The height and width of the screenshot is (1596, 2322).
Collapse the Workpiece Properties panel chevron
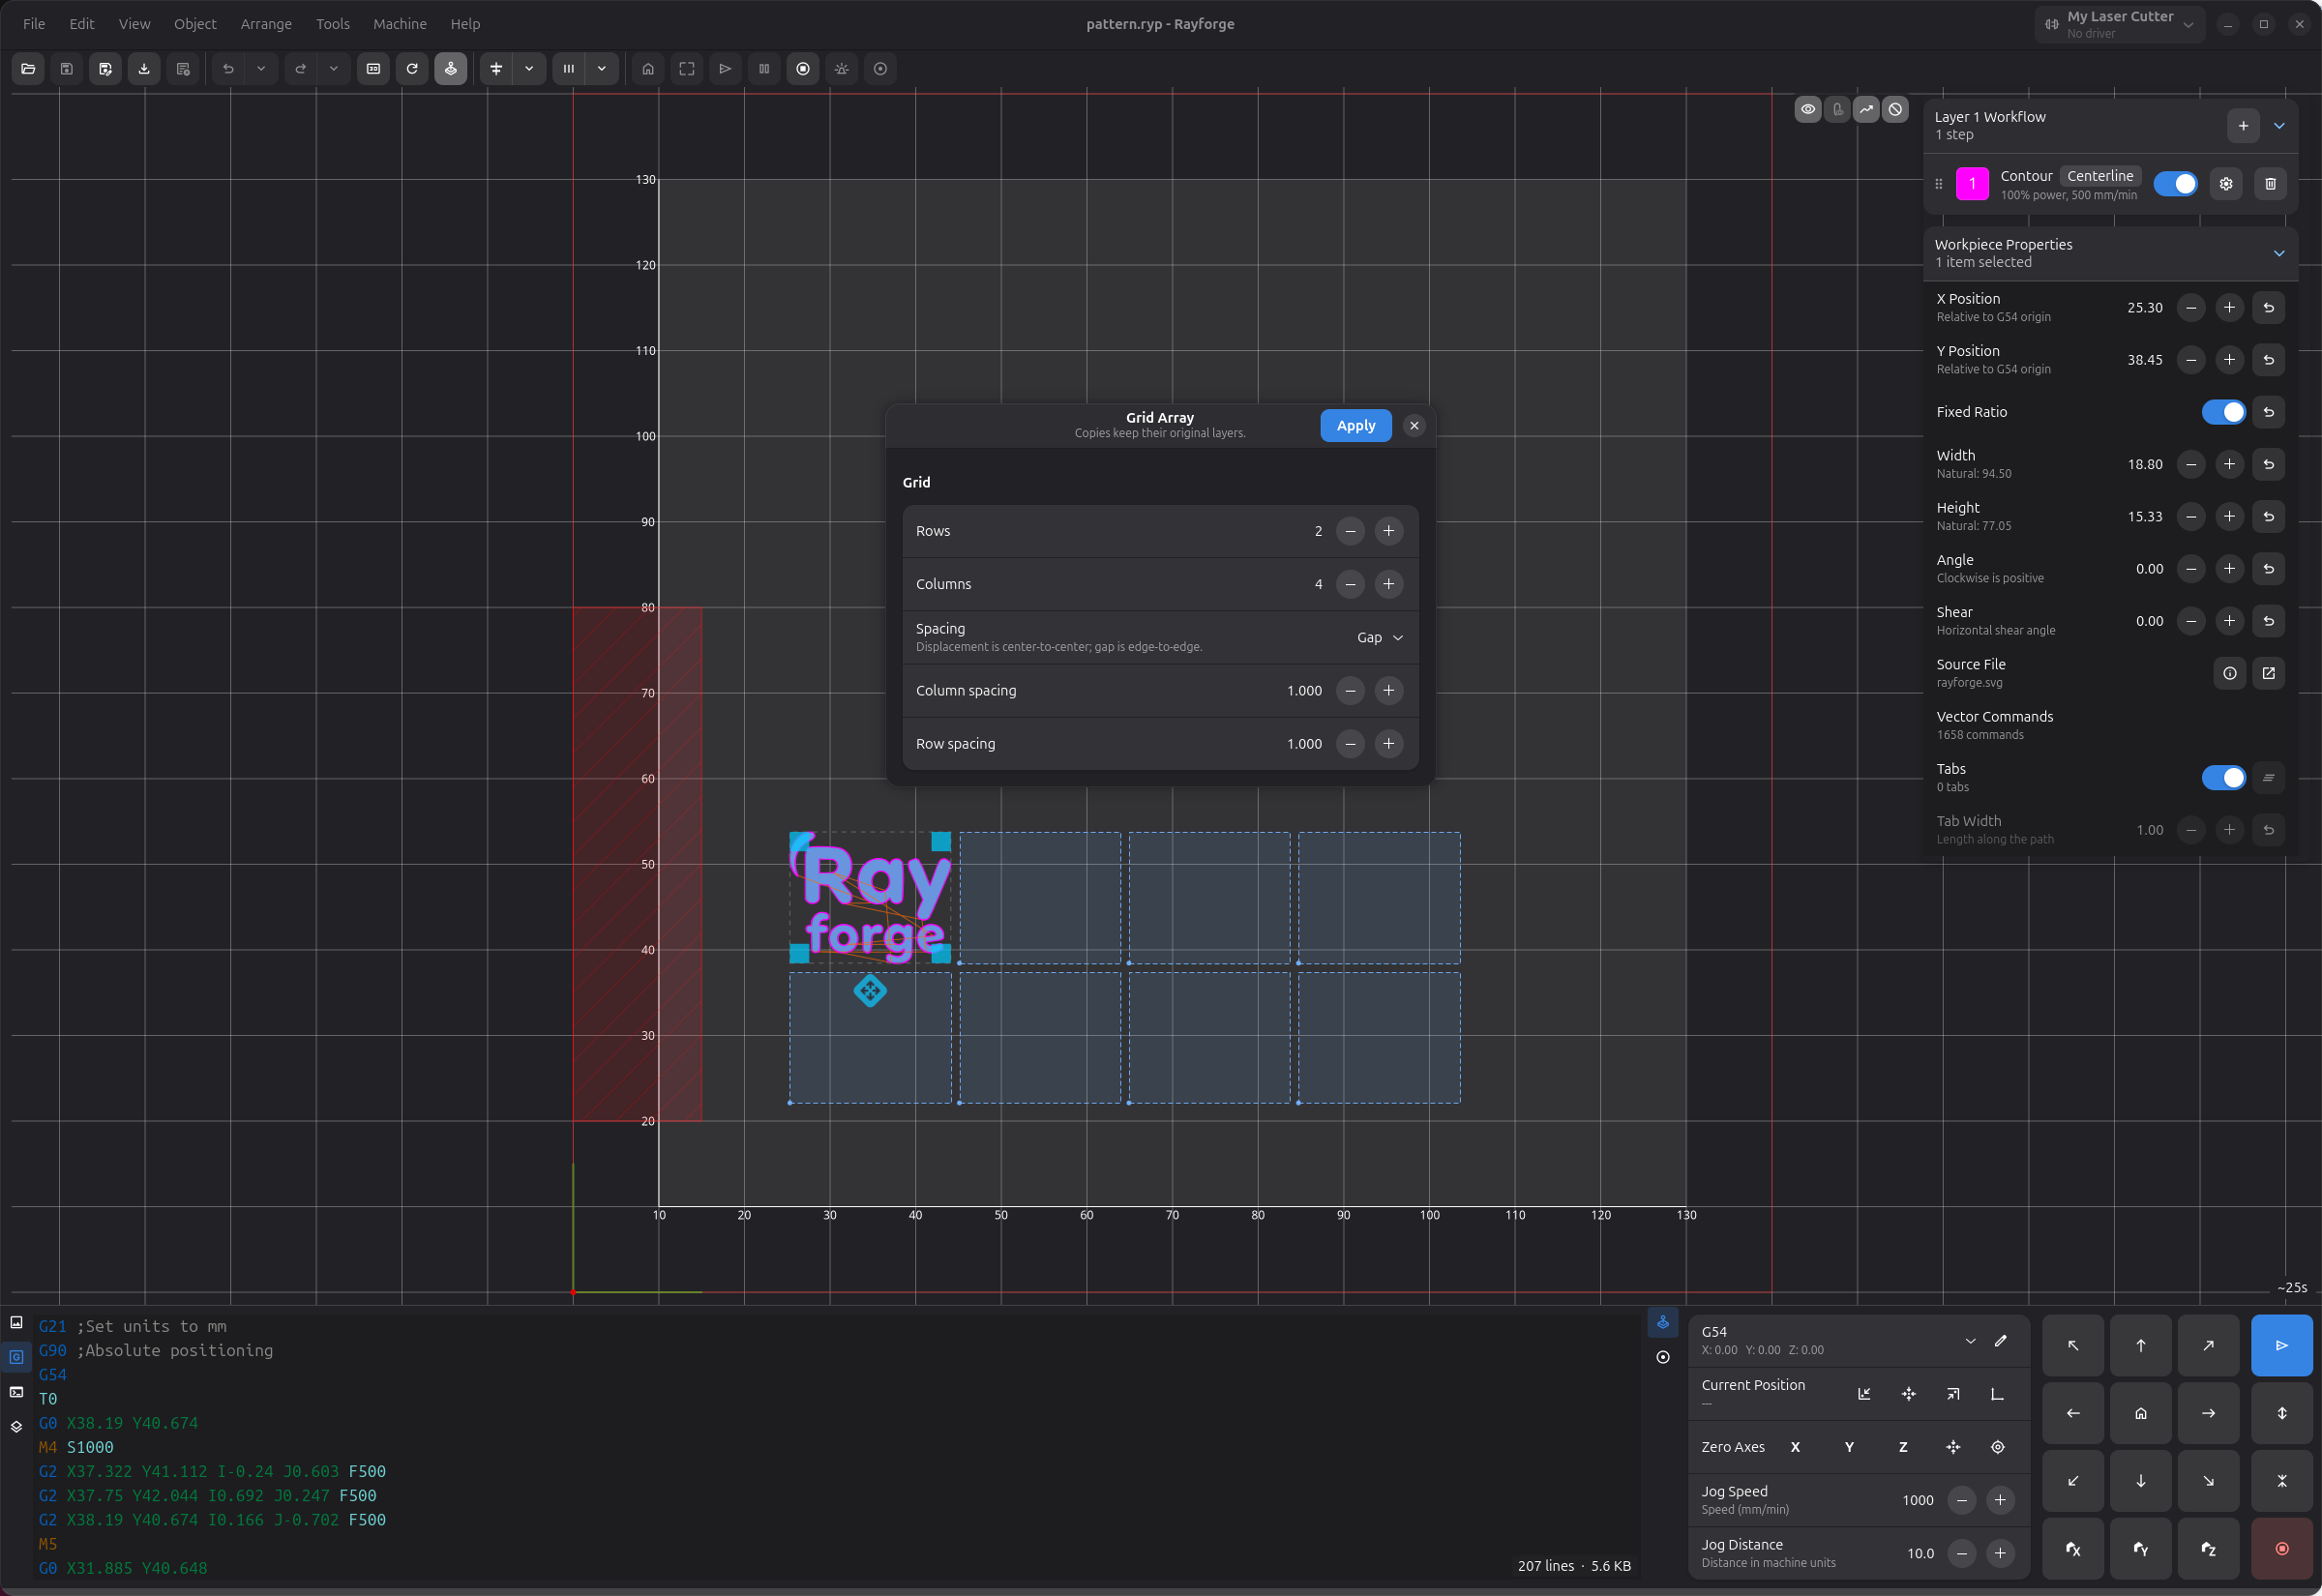pyautogui.click(x=2279, y=254)
